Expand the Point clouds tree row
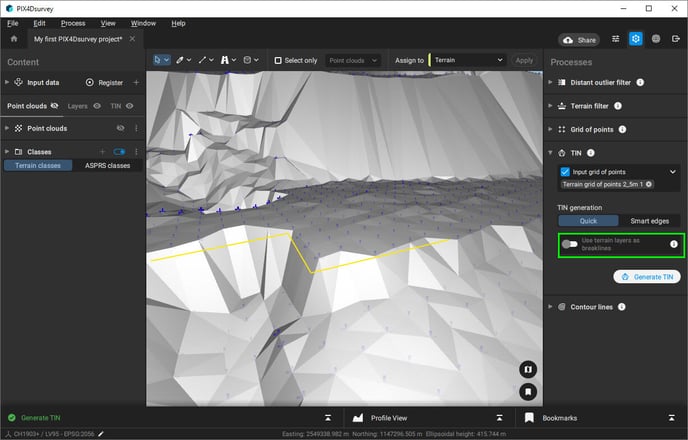Viewport: 688px width, 440px height. pos(7,128)
